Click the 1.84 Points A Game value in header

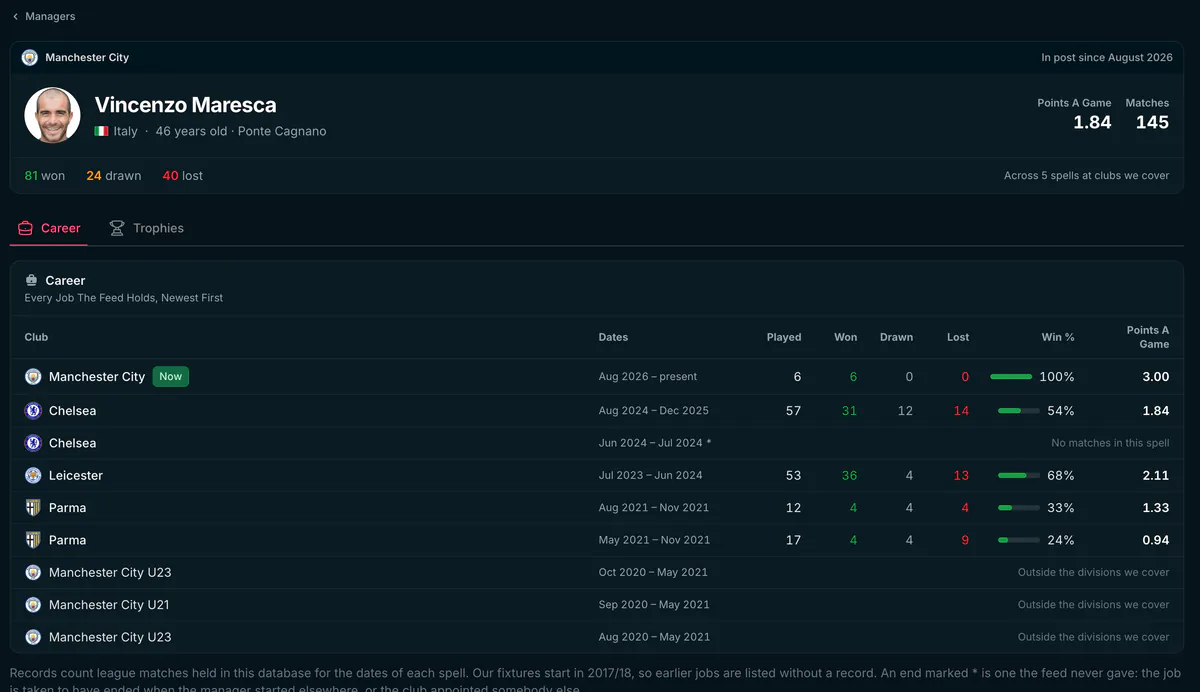[1092, 122]
